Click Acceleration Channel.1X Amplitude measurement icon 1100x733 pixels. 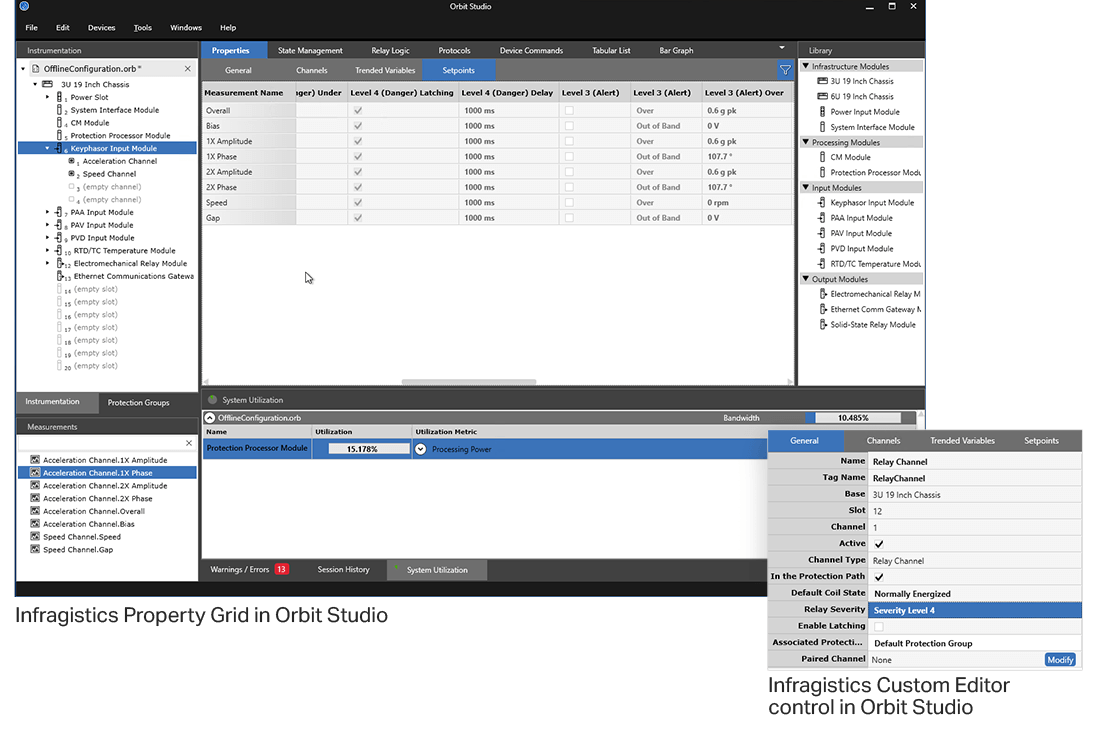click(x=35, y=460)
